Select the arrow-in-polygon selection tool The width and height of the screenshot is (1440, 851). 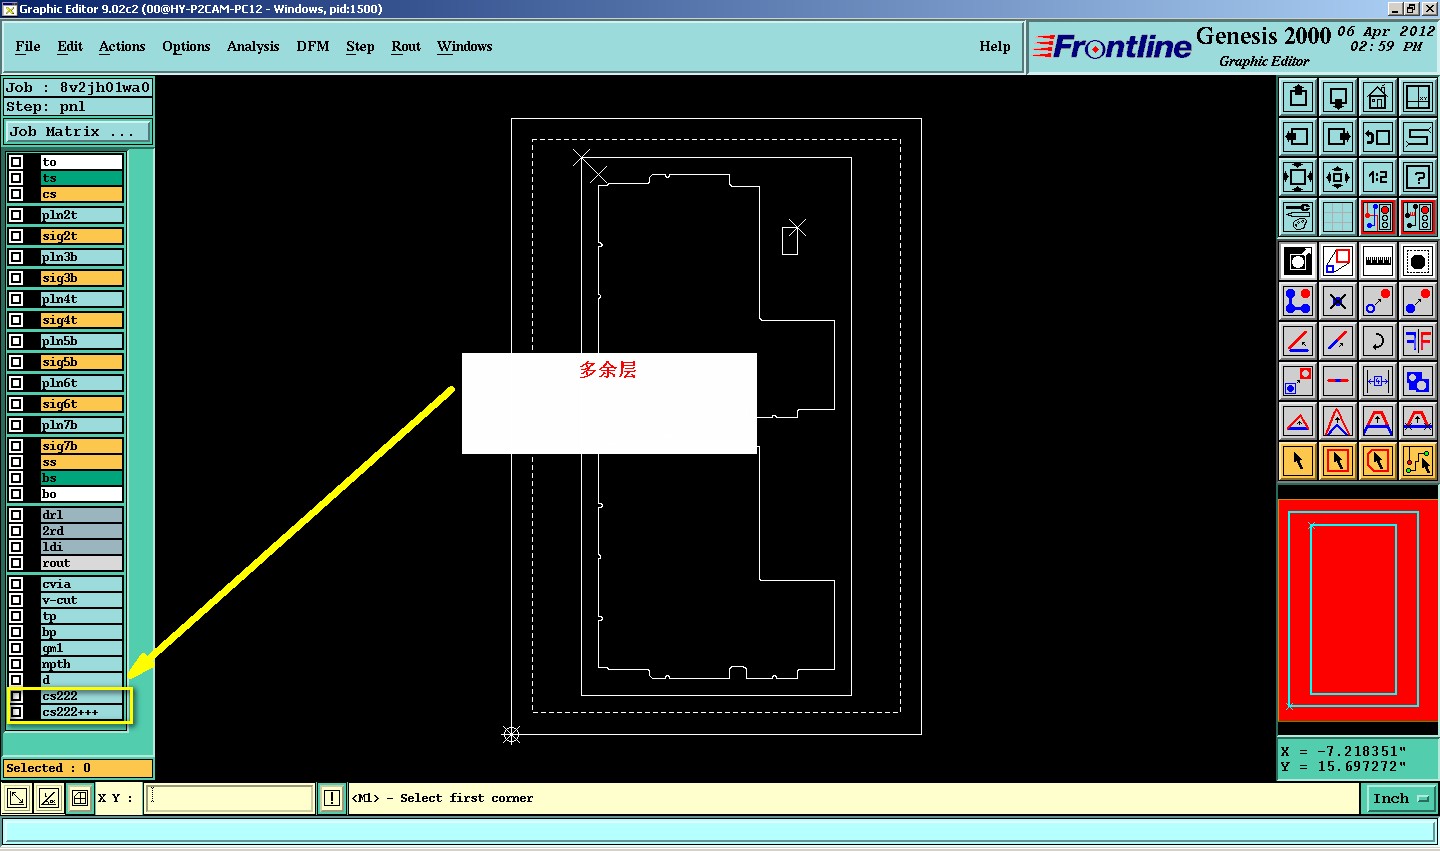[1378, 461]
